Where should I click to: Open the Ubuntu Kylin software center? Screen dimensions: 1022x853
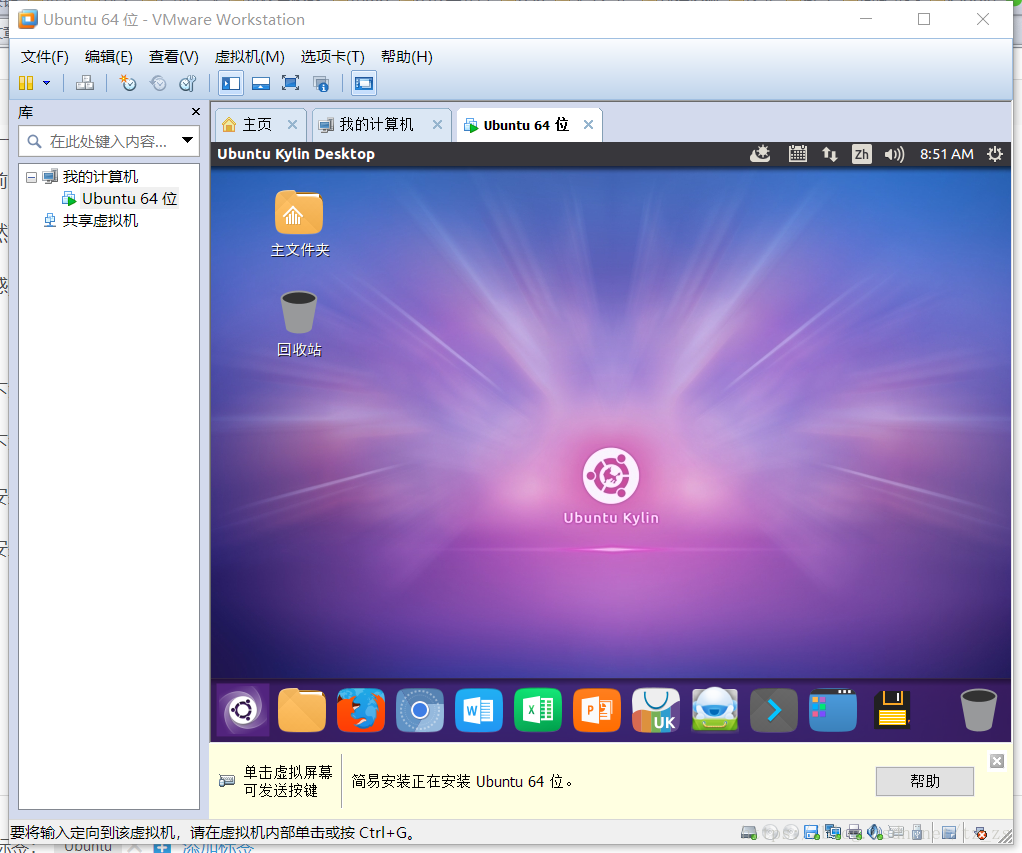(x=656, y=710)
